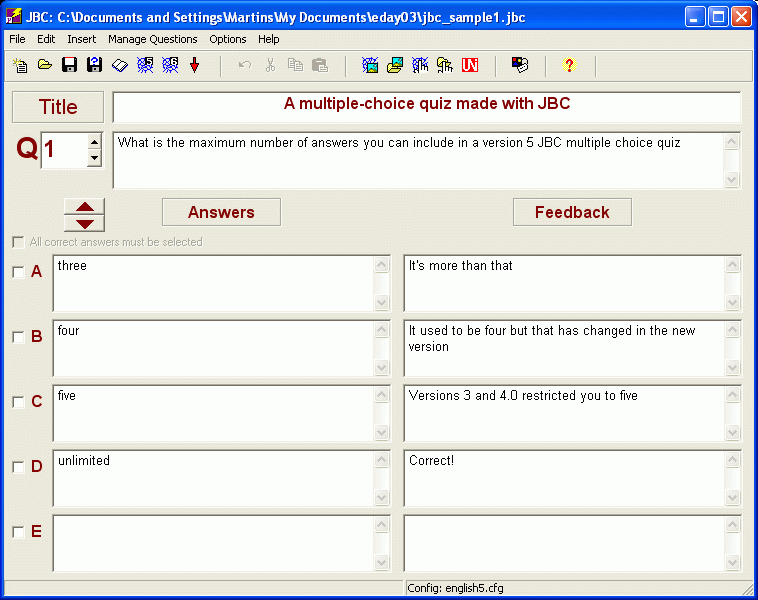This screenshot has height=600, width=758.
Task: Tick the checkbox for answer D
Action: 18,467
